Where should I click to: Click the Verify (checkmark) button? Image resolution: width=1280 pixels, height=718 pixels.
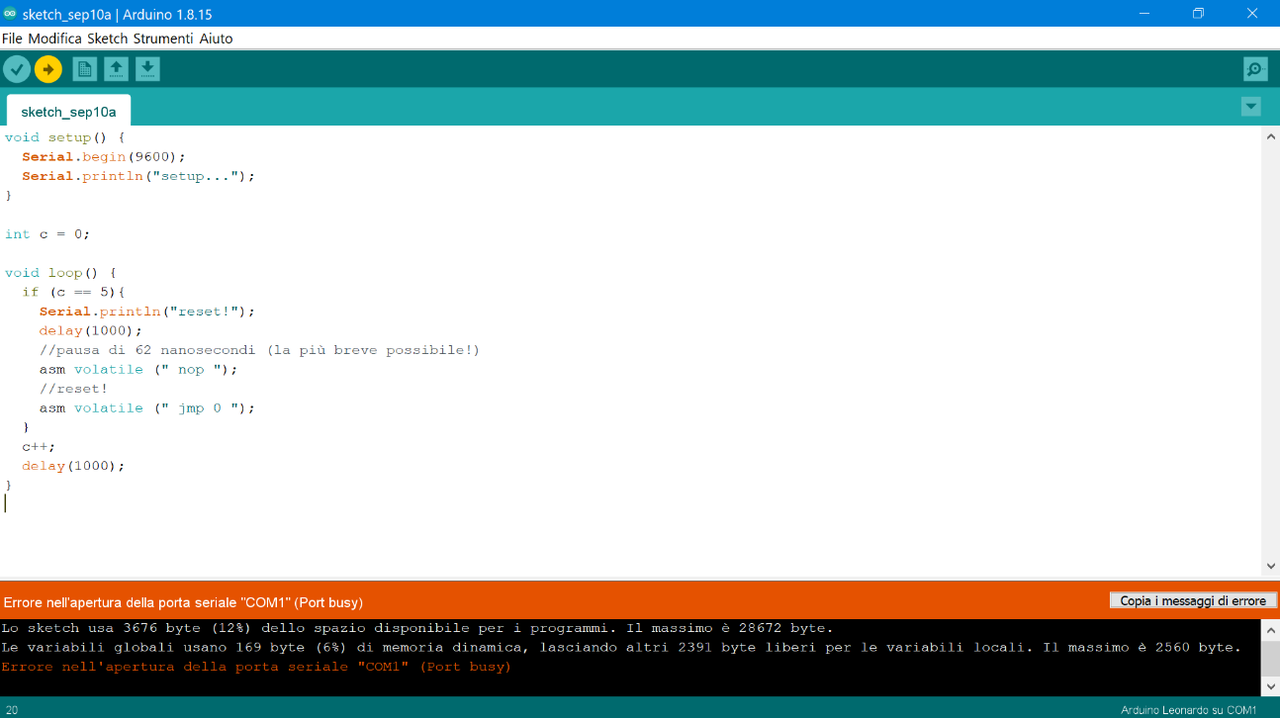pyautogui.click(x=17, y=69)
